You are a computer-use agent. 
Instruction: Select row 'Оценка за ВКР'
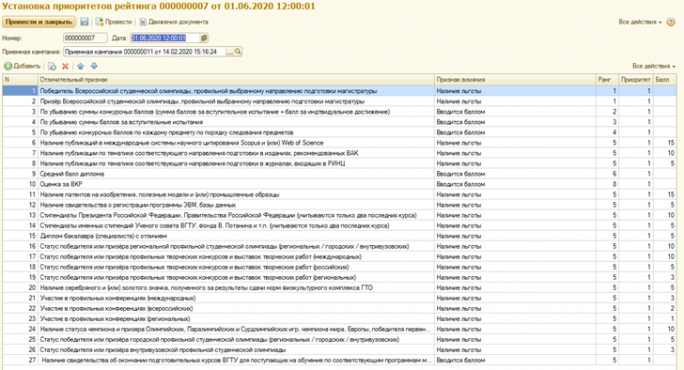pyautogui.click(x=339, y=184)
